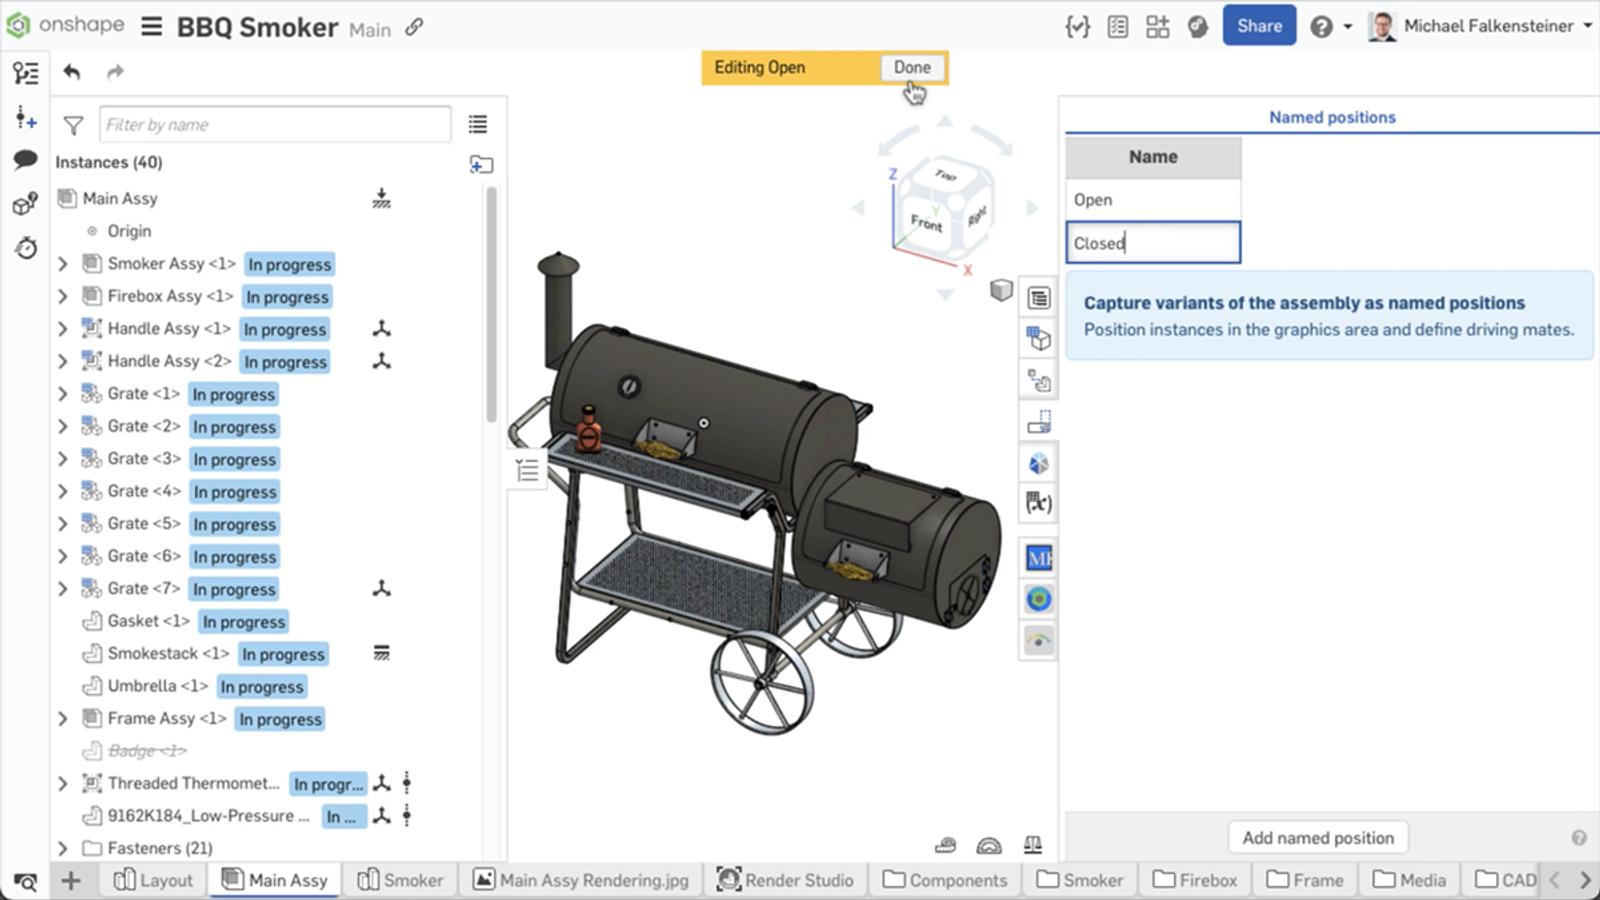Open the Render Studio tab
Image resolution: width=1600 pixels, height=900 pixels.
[786, 880]
